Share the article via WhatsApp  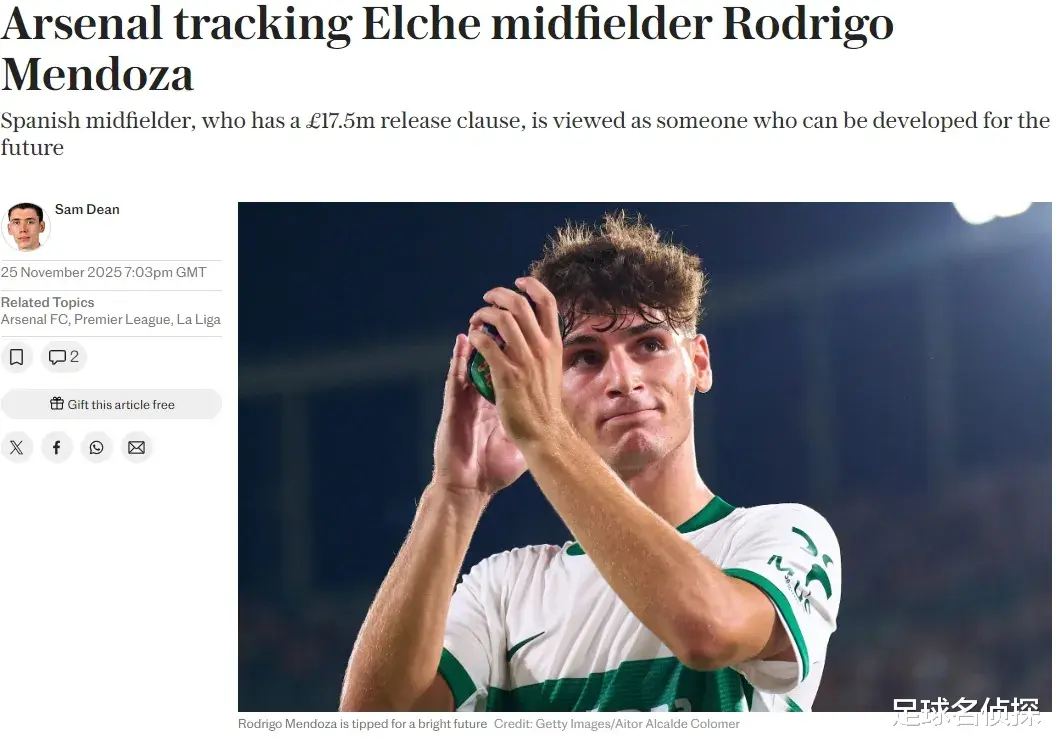pos(96,447)
